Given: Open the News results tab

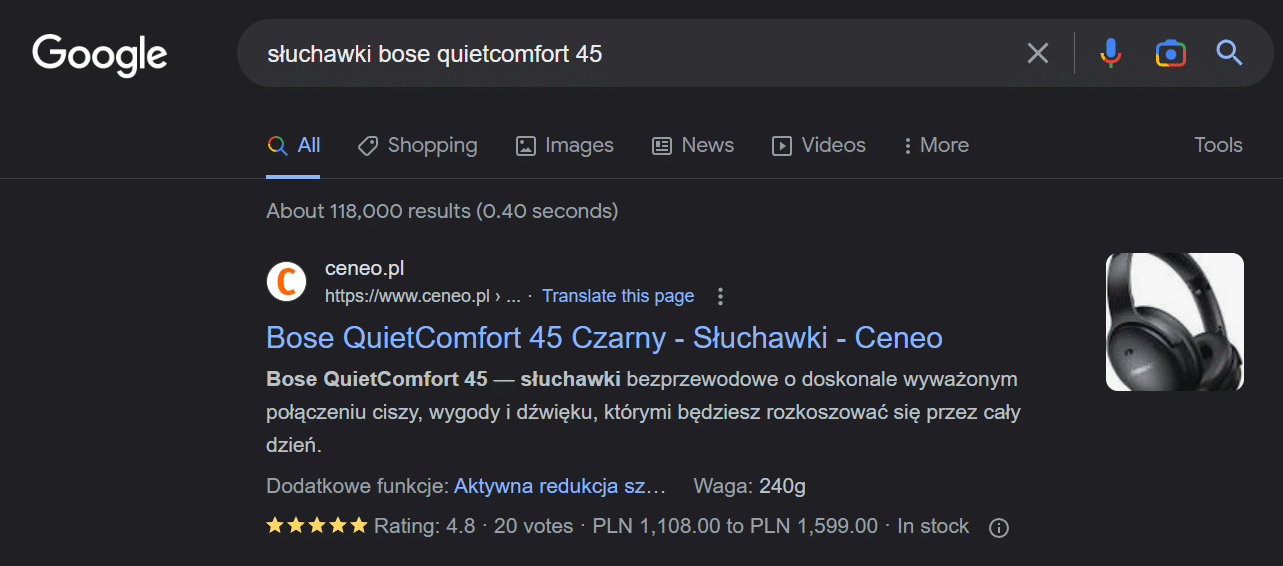Looking at the screenshot, I should pyautogui.click(x=692, y=145).
